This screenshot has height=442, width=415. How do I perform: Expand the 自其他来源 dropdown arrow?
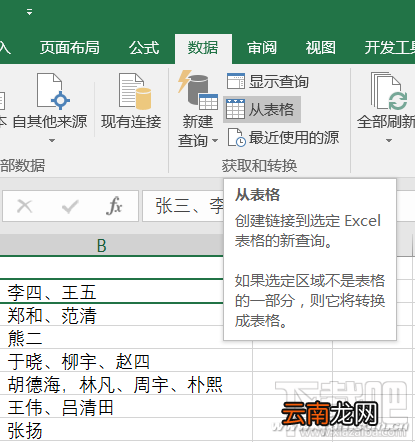click(52, 141)
